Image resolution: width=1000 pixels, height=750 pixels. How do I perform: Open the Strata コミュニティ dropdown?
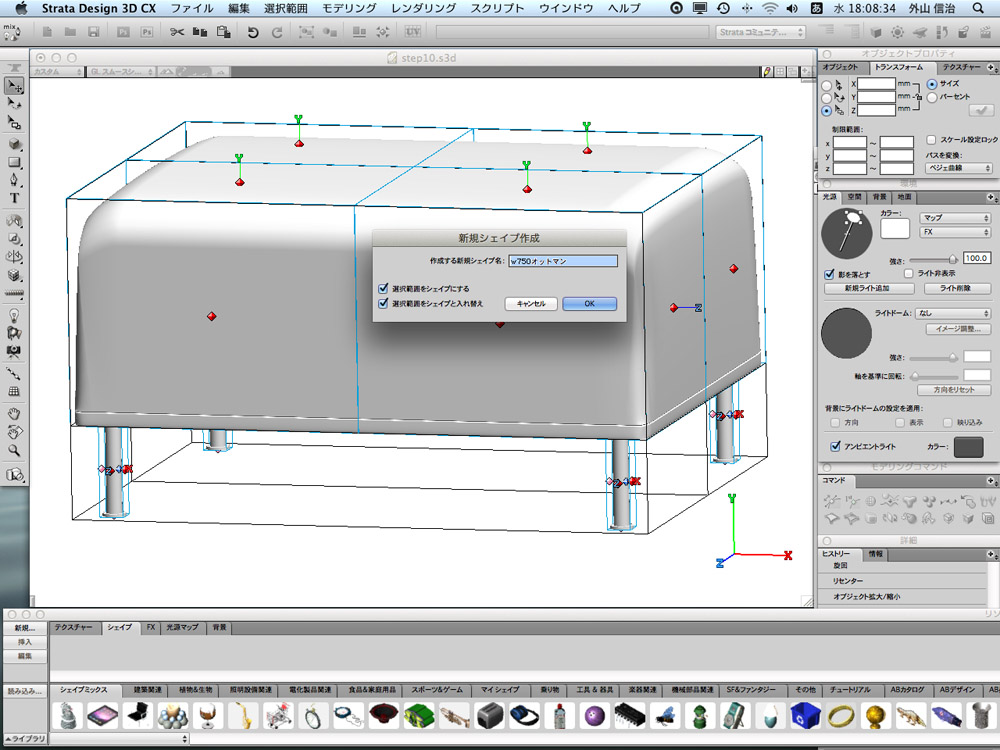(x=760, y=32)
